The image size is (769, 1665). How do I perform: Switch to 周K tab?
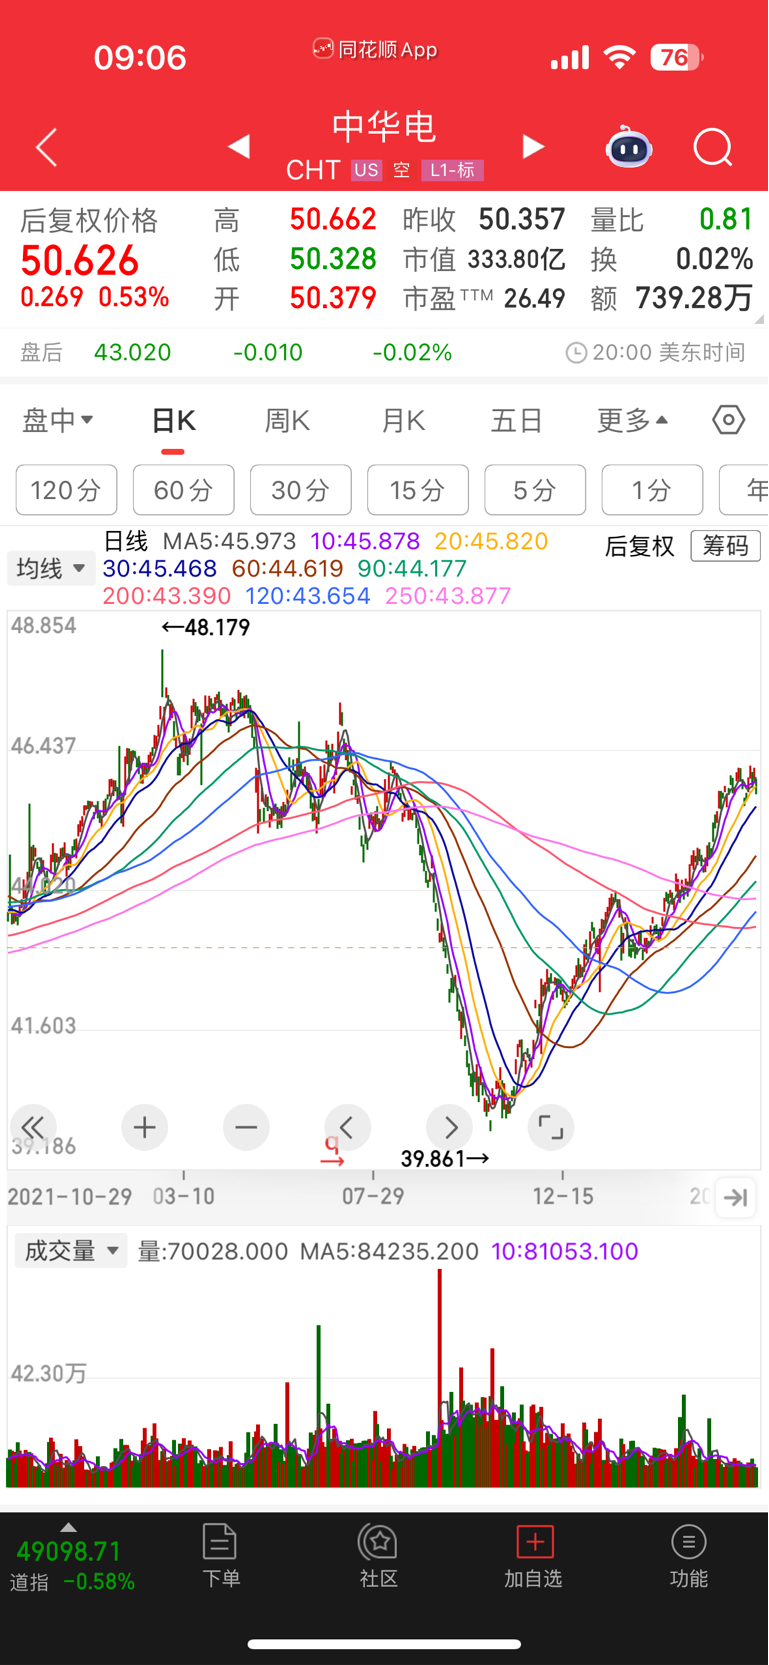(x=286, y=421)
